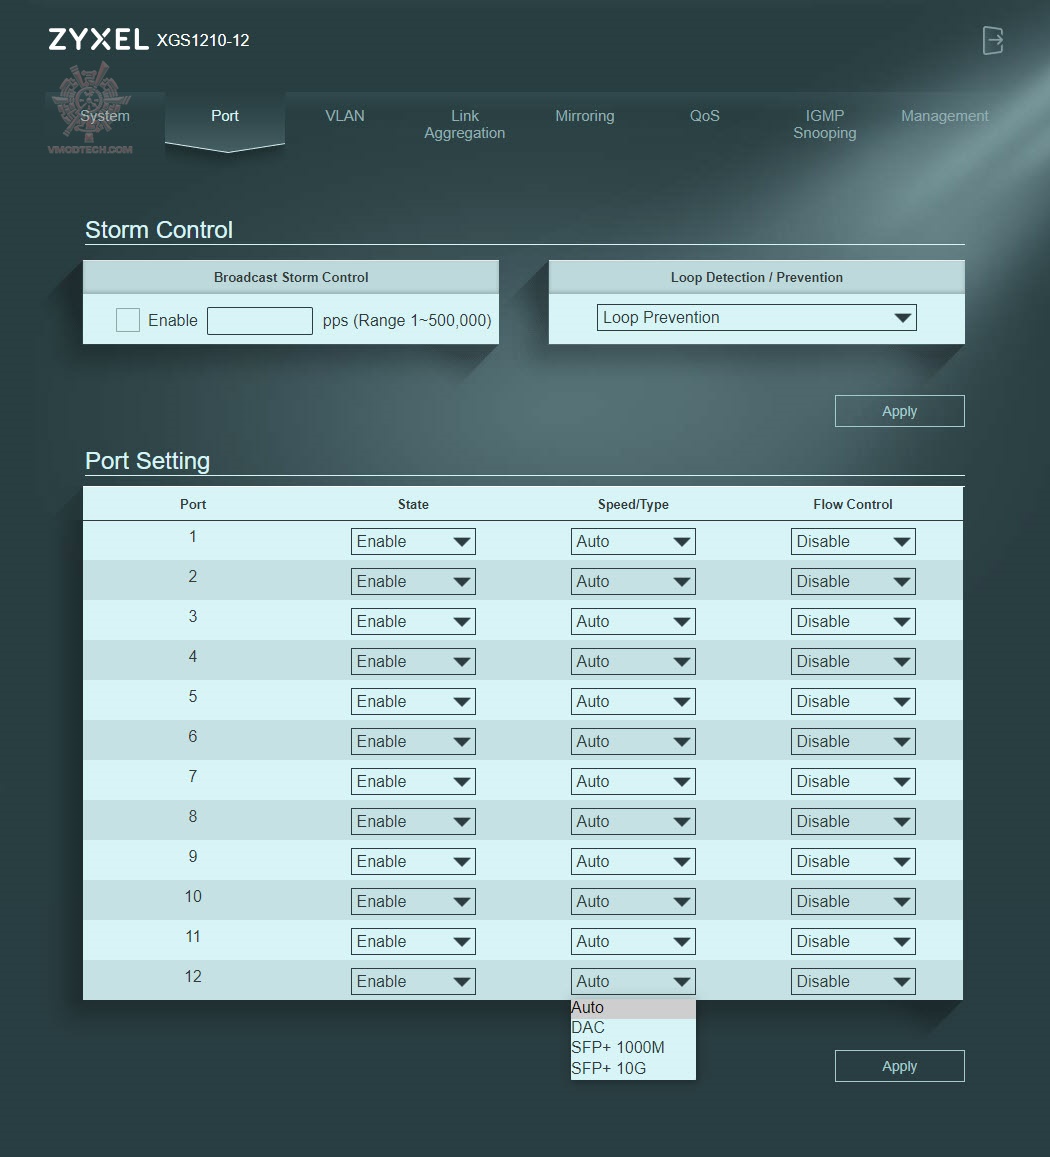Switch to the VLAN tab
The width and height of the screenshot is (1050, 1157).
345,116
